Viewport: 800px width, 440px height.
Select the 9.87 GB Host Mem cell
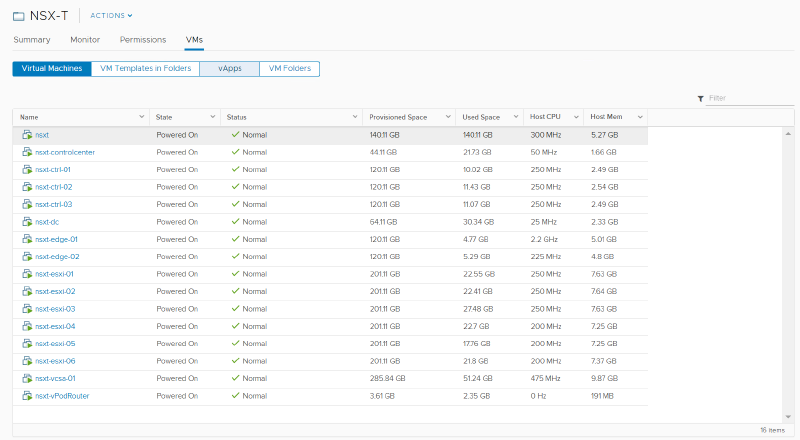pos(604,378)
